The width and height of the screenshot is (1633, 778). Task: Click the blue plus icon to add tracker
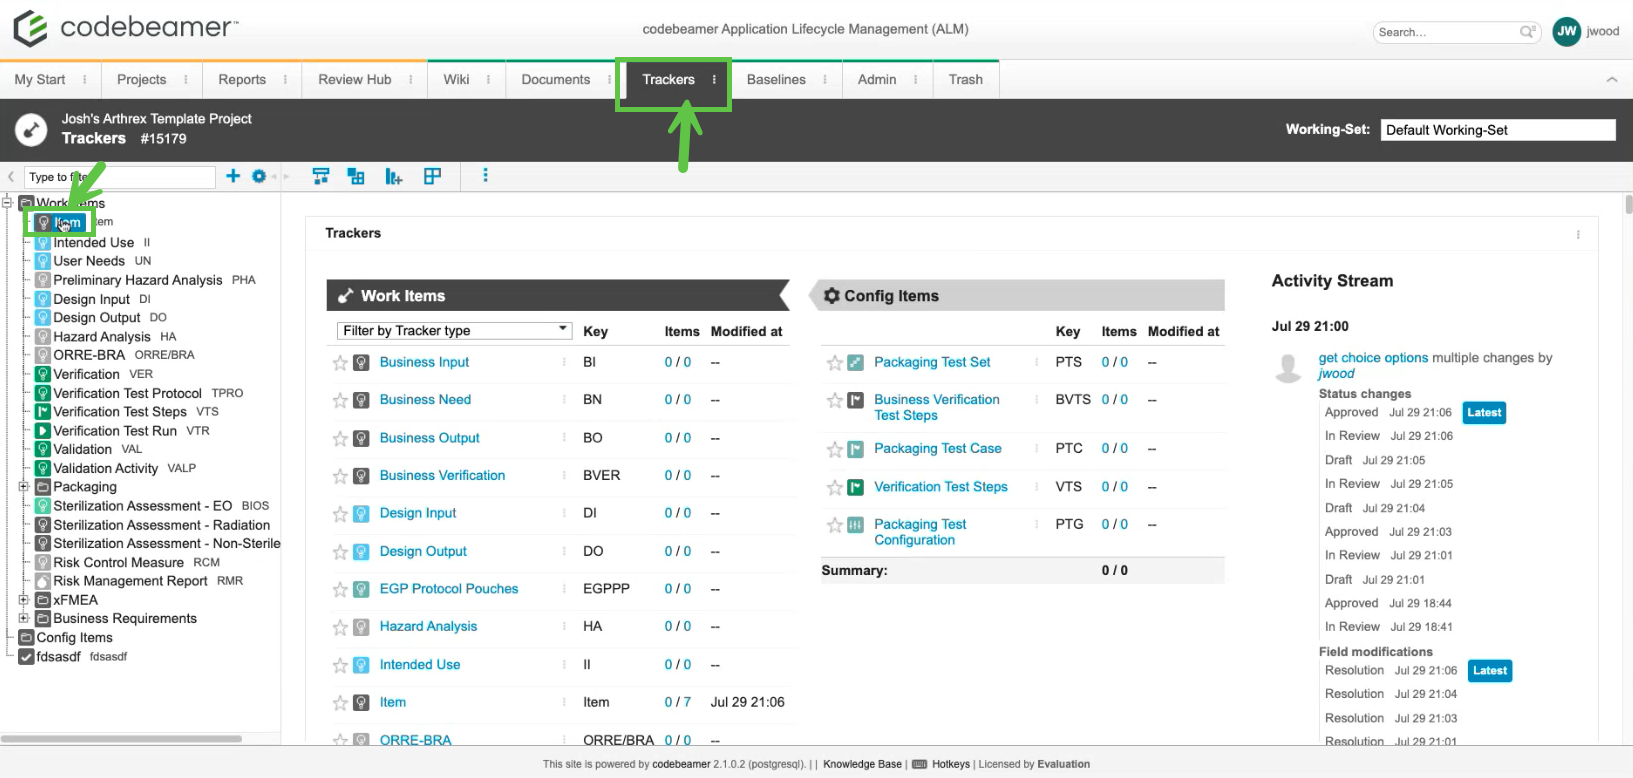point(233,176)
